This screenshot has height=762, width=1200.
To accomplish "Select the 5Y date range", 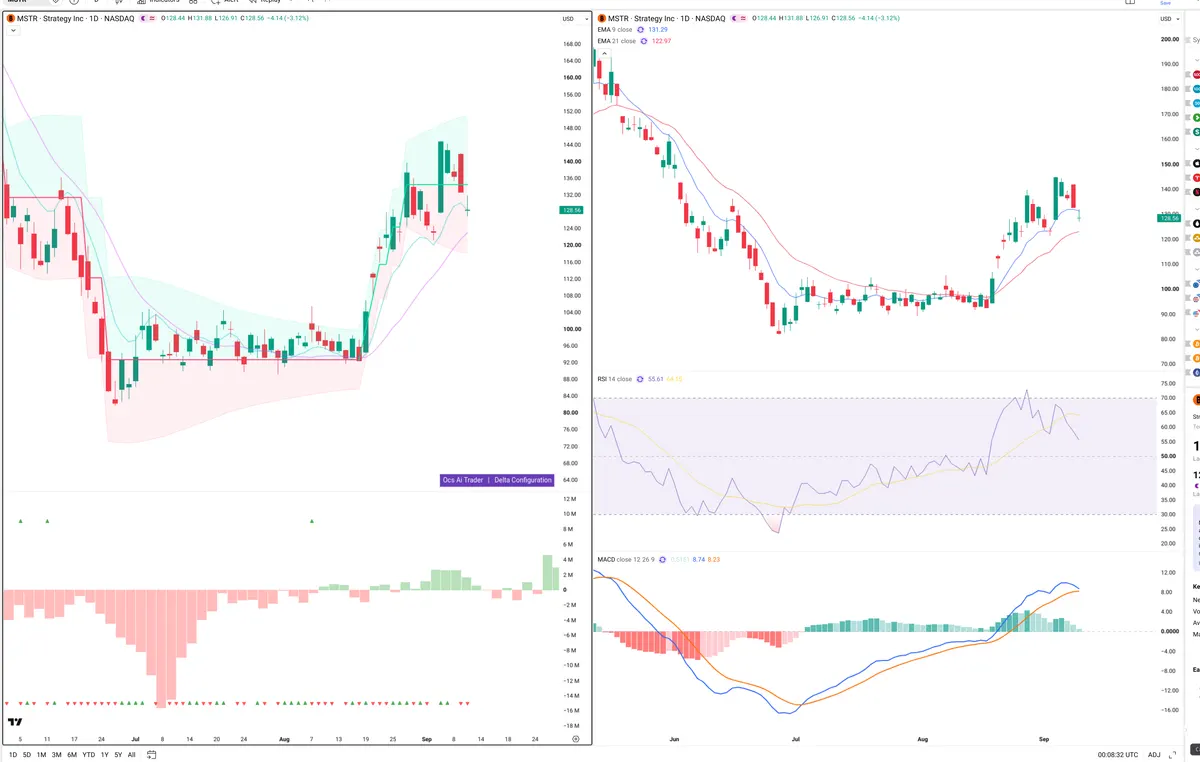I will pos(119,755).
